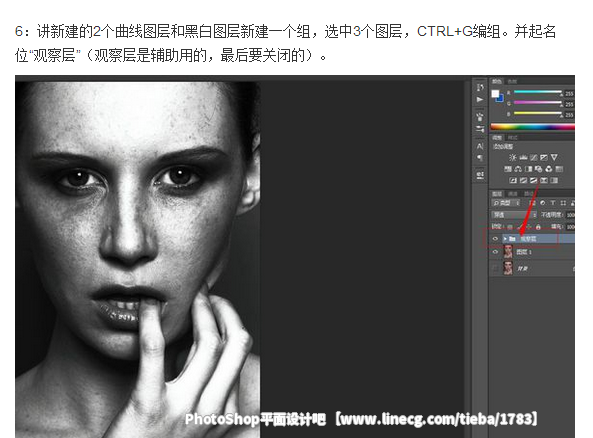
Task: Click the layer fill field
Action: click(x=570, y=227)
